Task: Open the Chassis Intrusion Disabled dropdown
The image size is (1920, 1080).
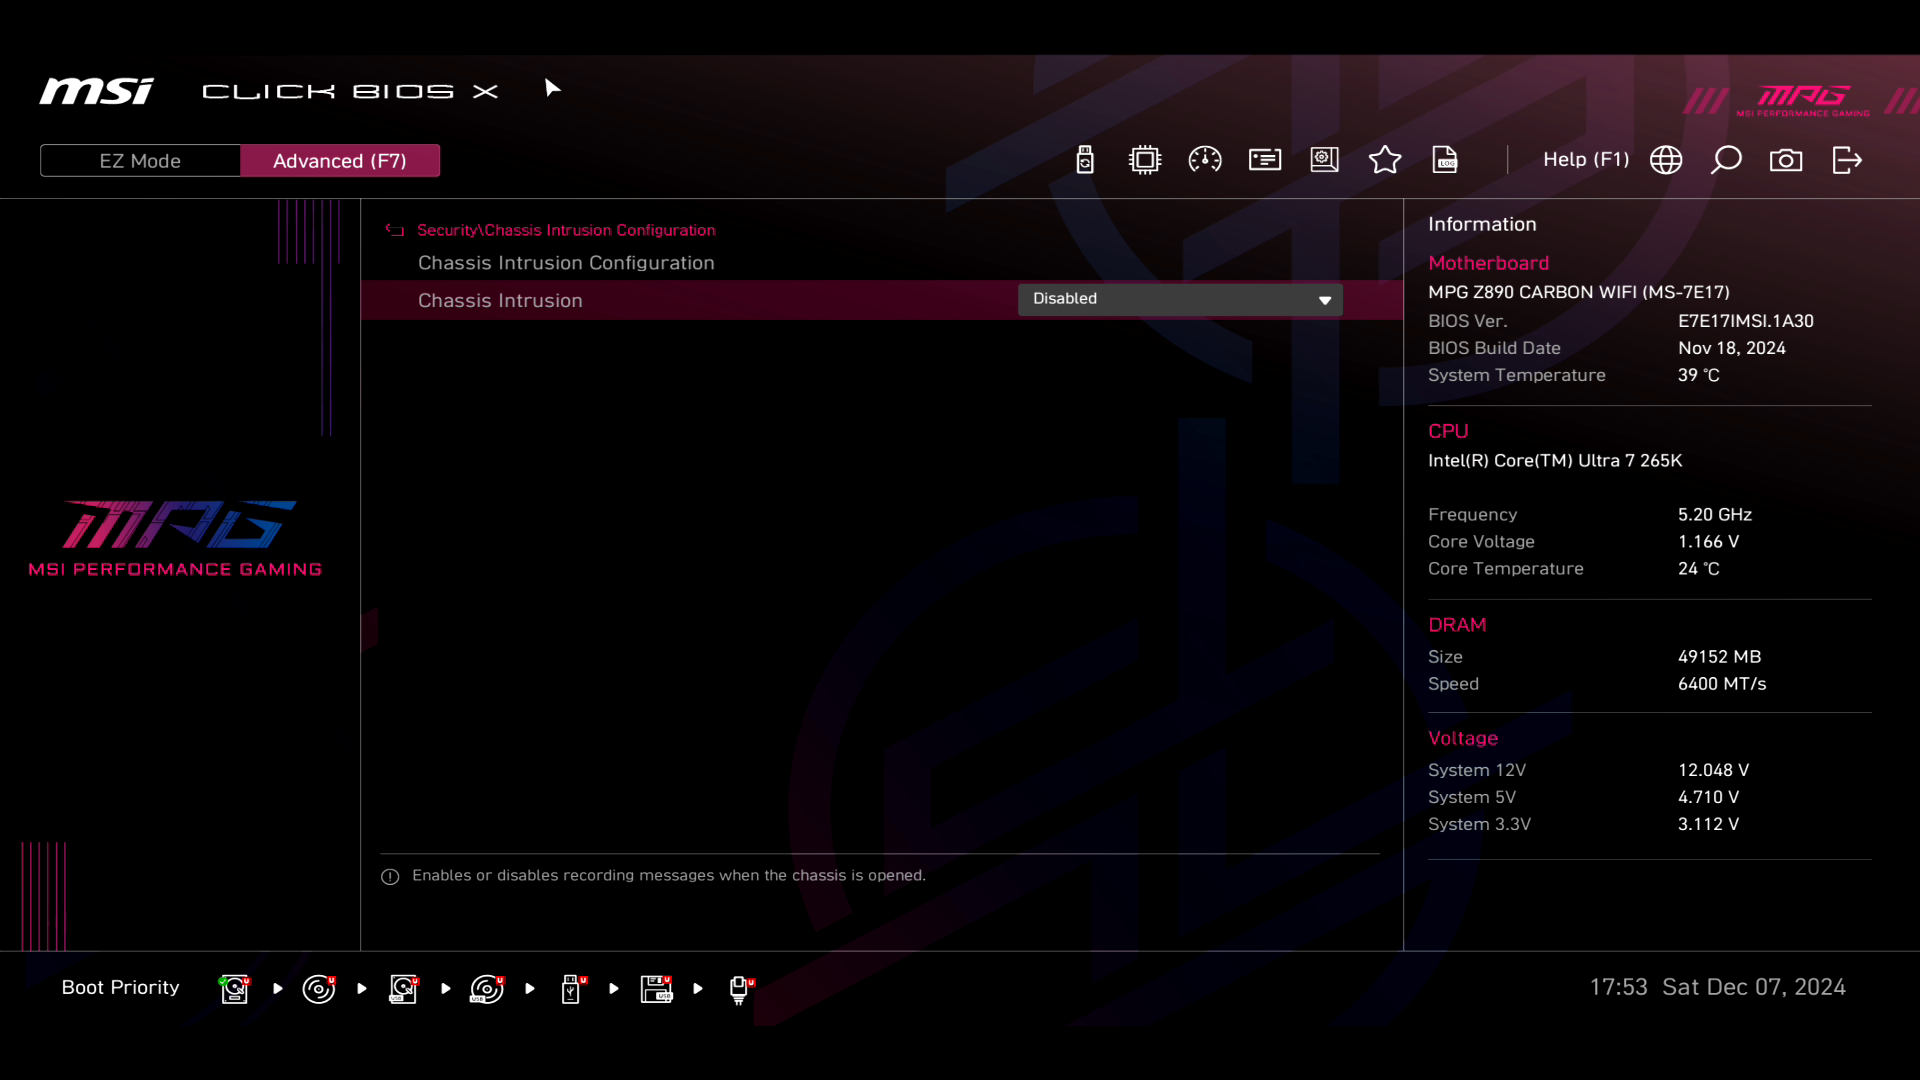Action: [1179, 299]
